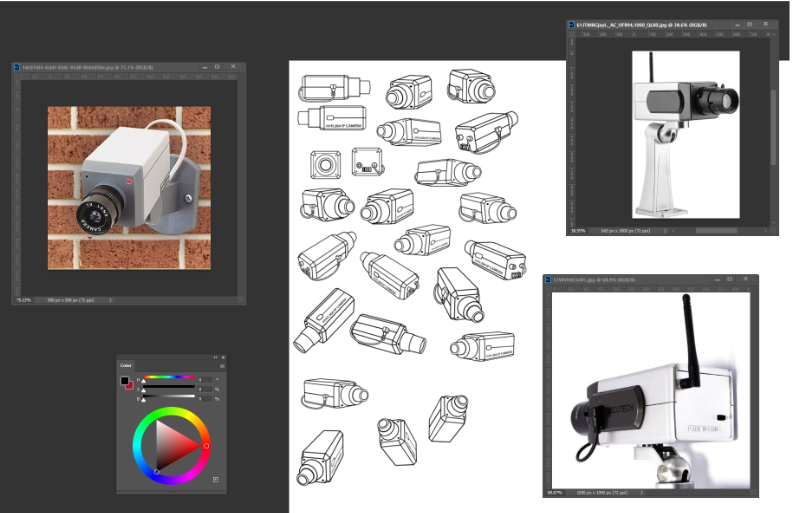Click title bar of brick-wall camera document
794x513 pixels.
129,67
